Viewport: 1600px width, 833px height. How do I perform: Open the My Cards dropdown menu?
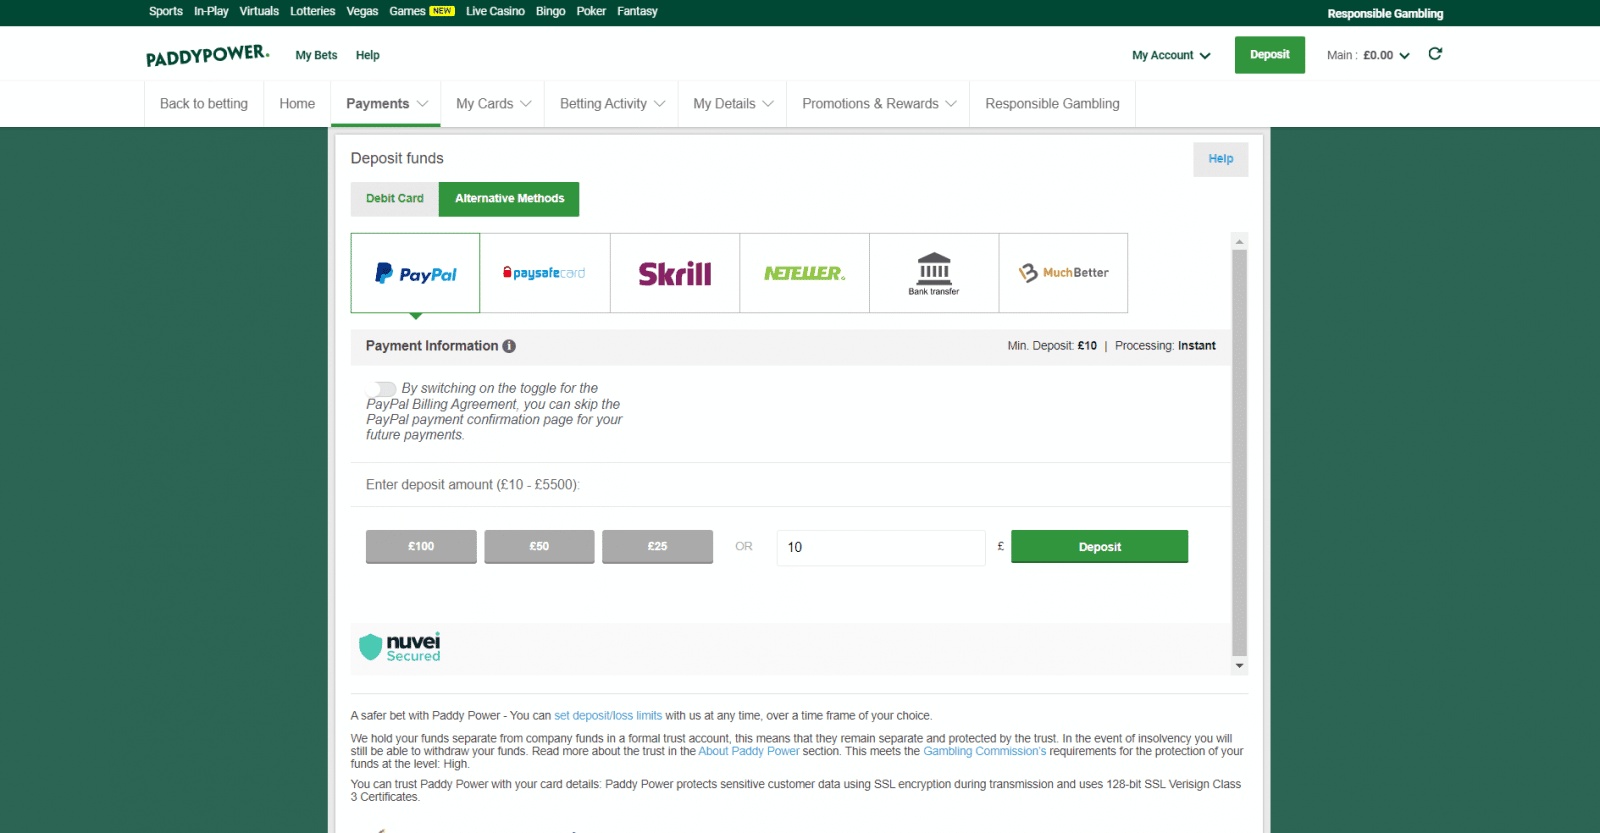[493, 104]
